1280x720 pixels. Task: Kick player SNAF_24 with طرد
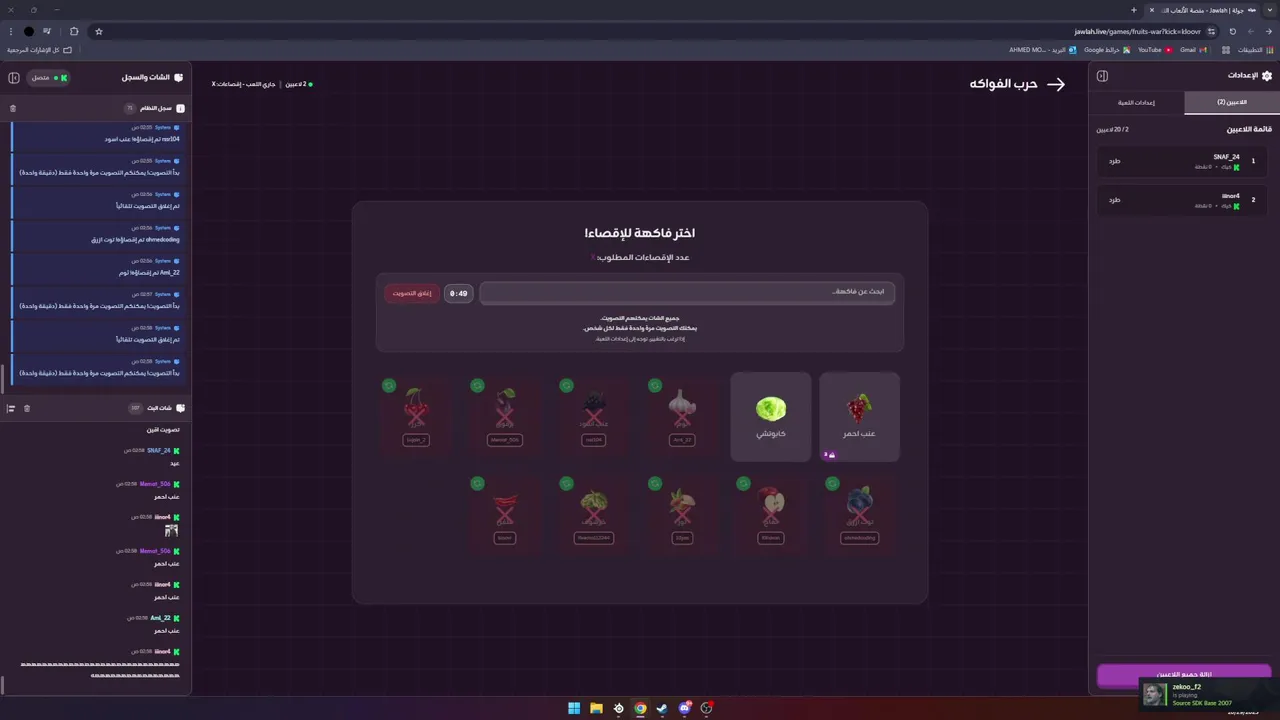coord(1114,161)
